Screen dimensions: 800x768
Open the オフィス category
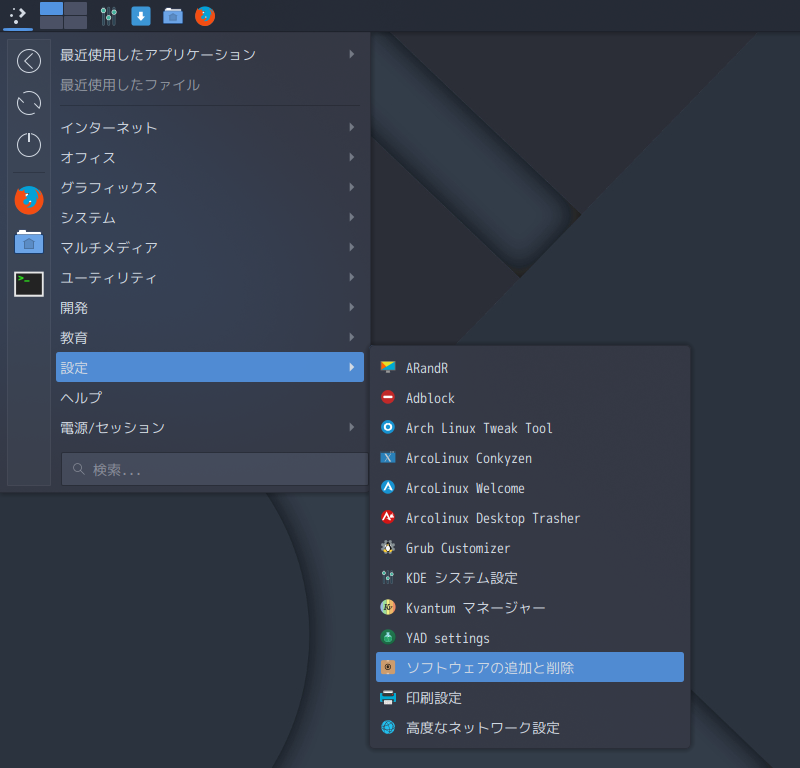(x=210, y=158)
